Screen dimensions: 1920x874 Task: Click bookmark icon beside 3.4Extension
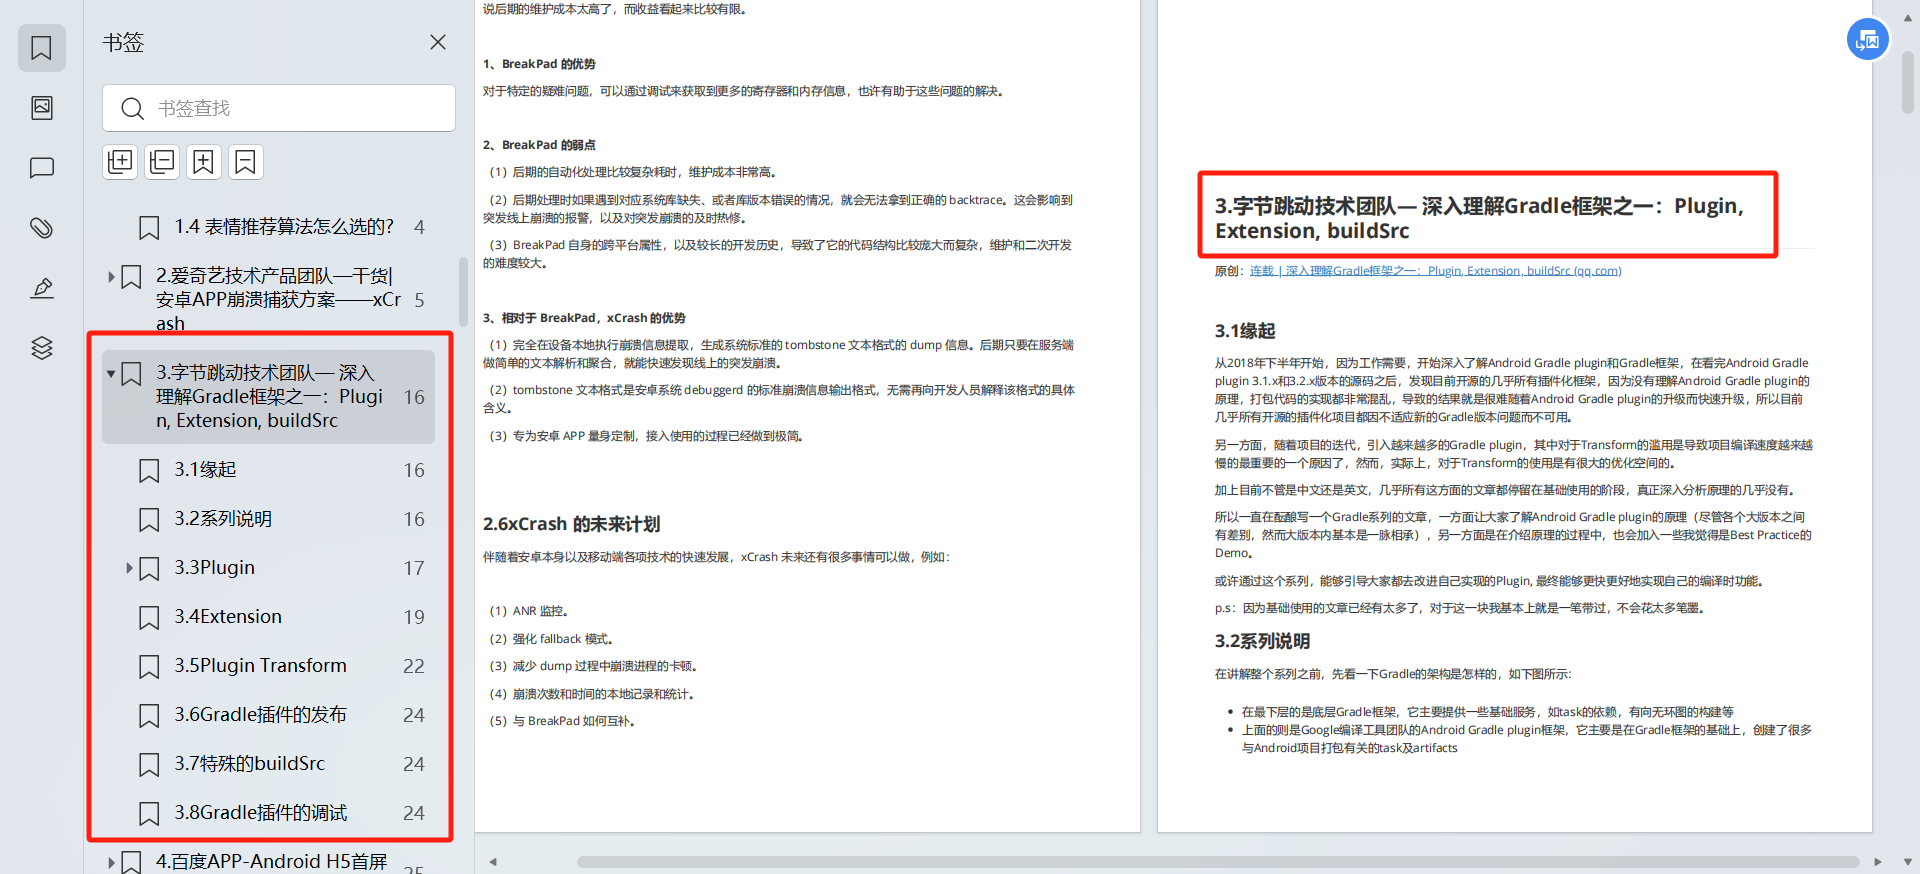coord(149,618)
